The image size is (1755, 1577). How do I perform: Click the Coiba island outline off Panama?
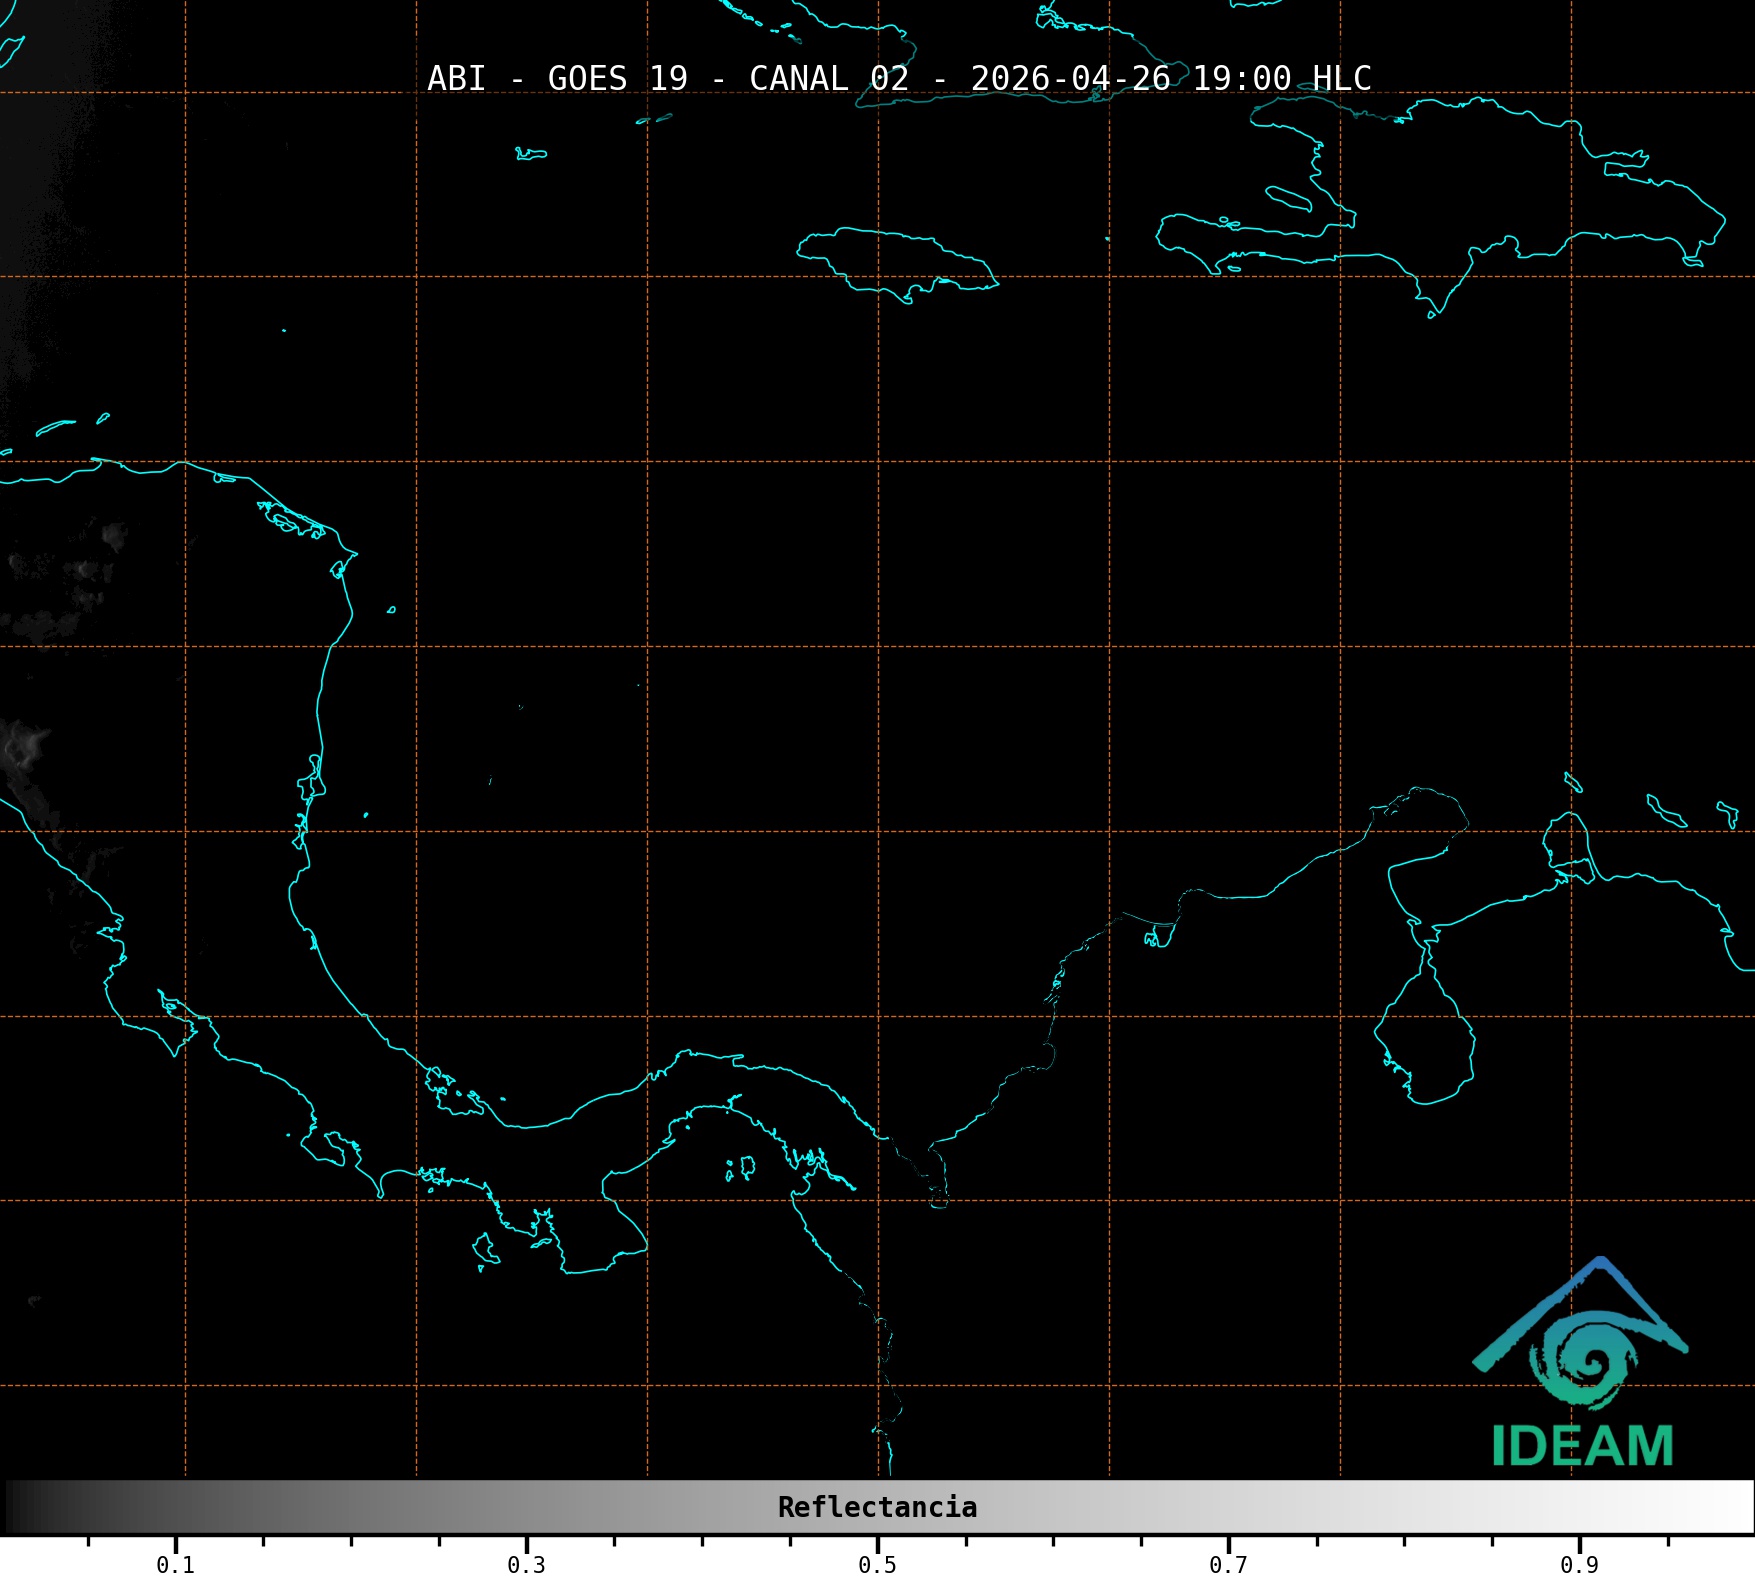coord(485,1248)
